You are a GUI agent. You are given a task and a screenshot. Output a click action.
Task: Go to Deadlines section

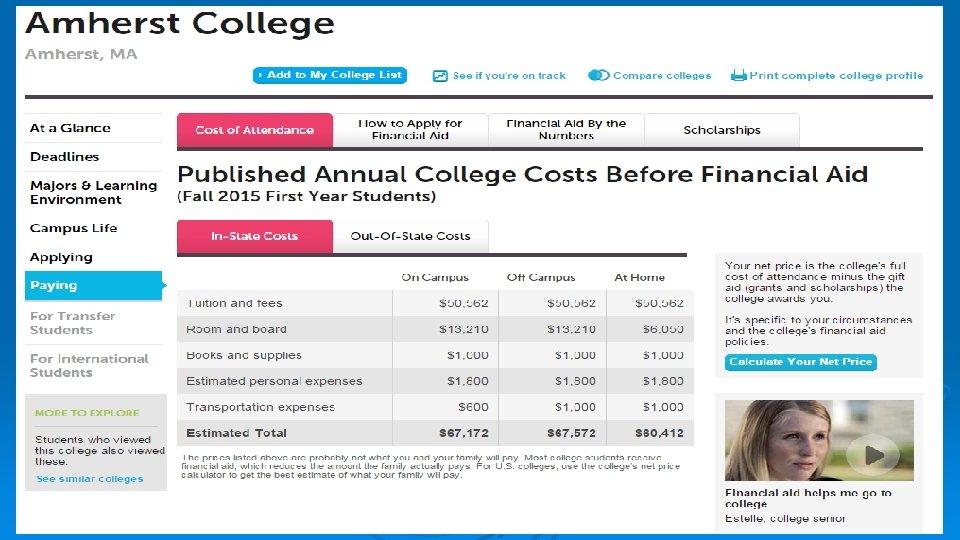tap(65, 157)
